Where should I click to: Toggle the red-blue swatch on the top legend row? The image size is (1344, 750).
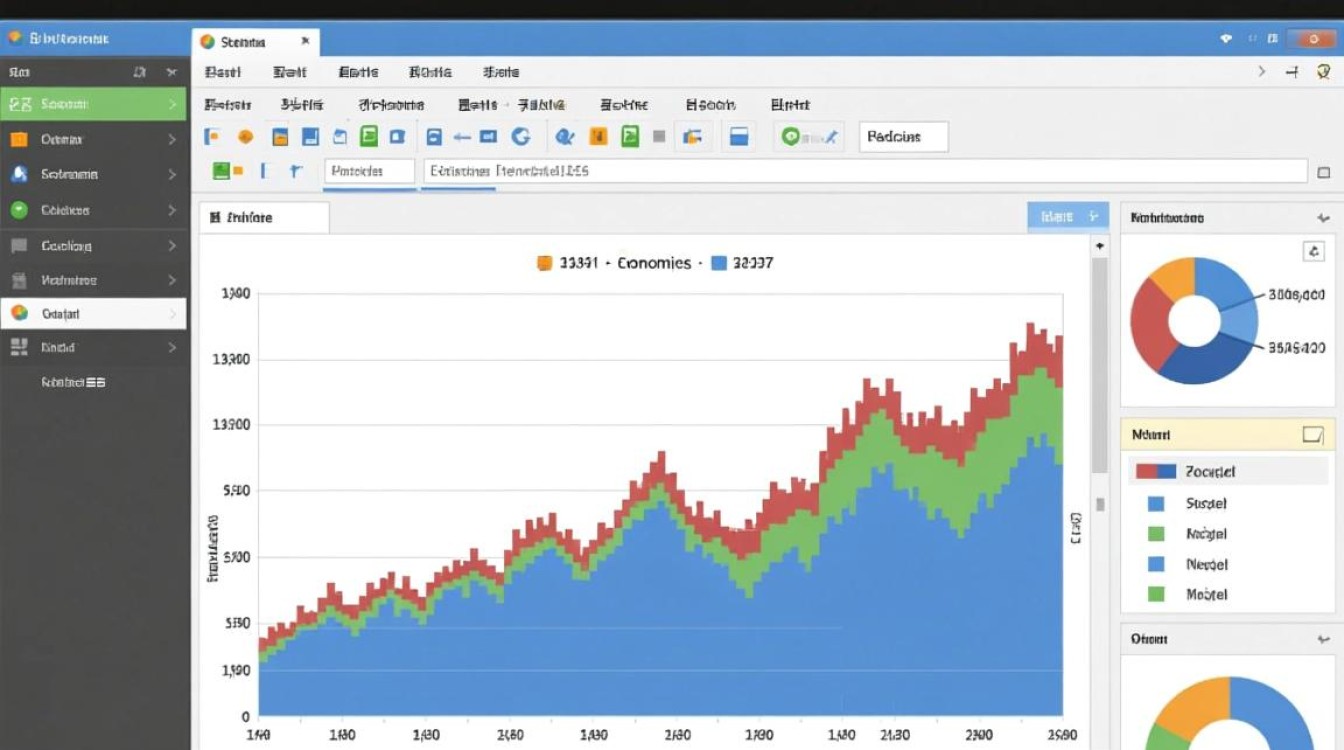point(1155,471)
